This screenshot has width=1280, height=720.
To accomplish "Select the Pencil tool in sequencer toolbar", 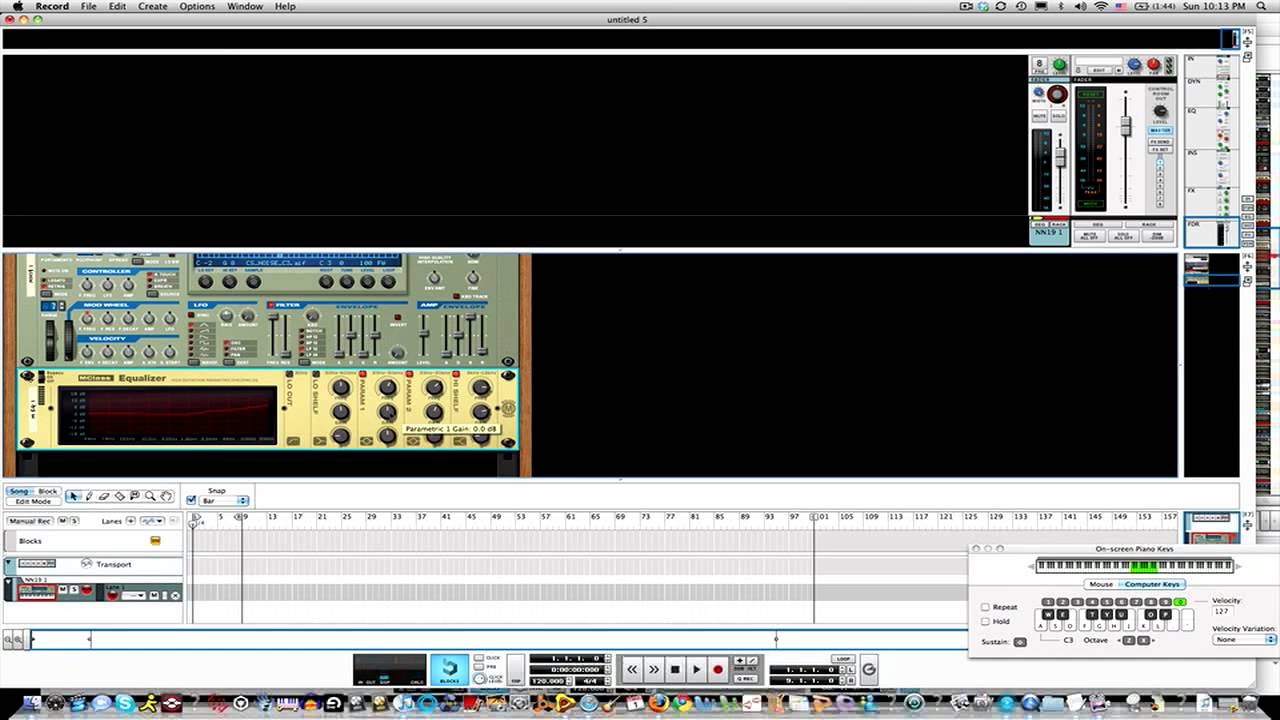I will [88, 496].
